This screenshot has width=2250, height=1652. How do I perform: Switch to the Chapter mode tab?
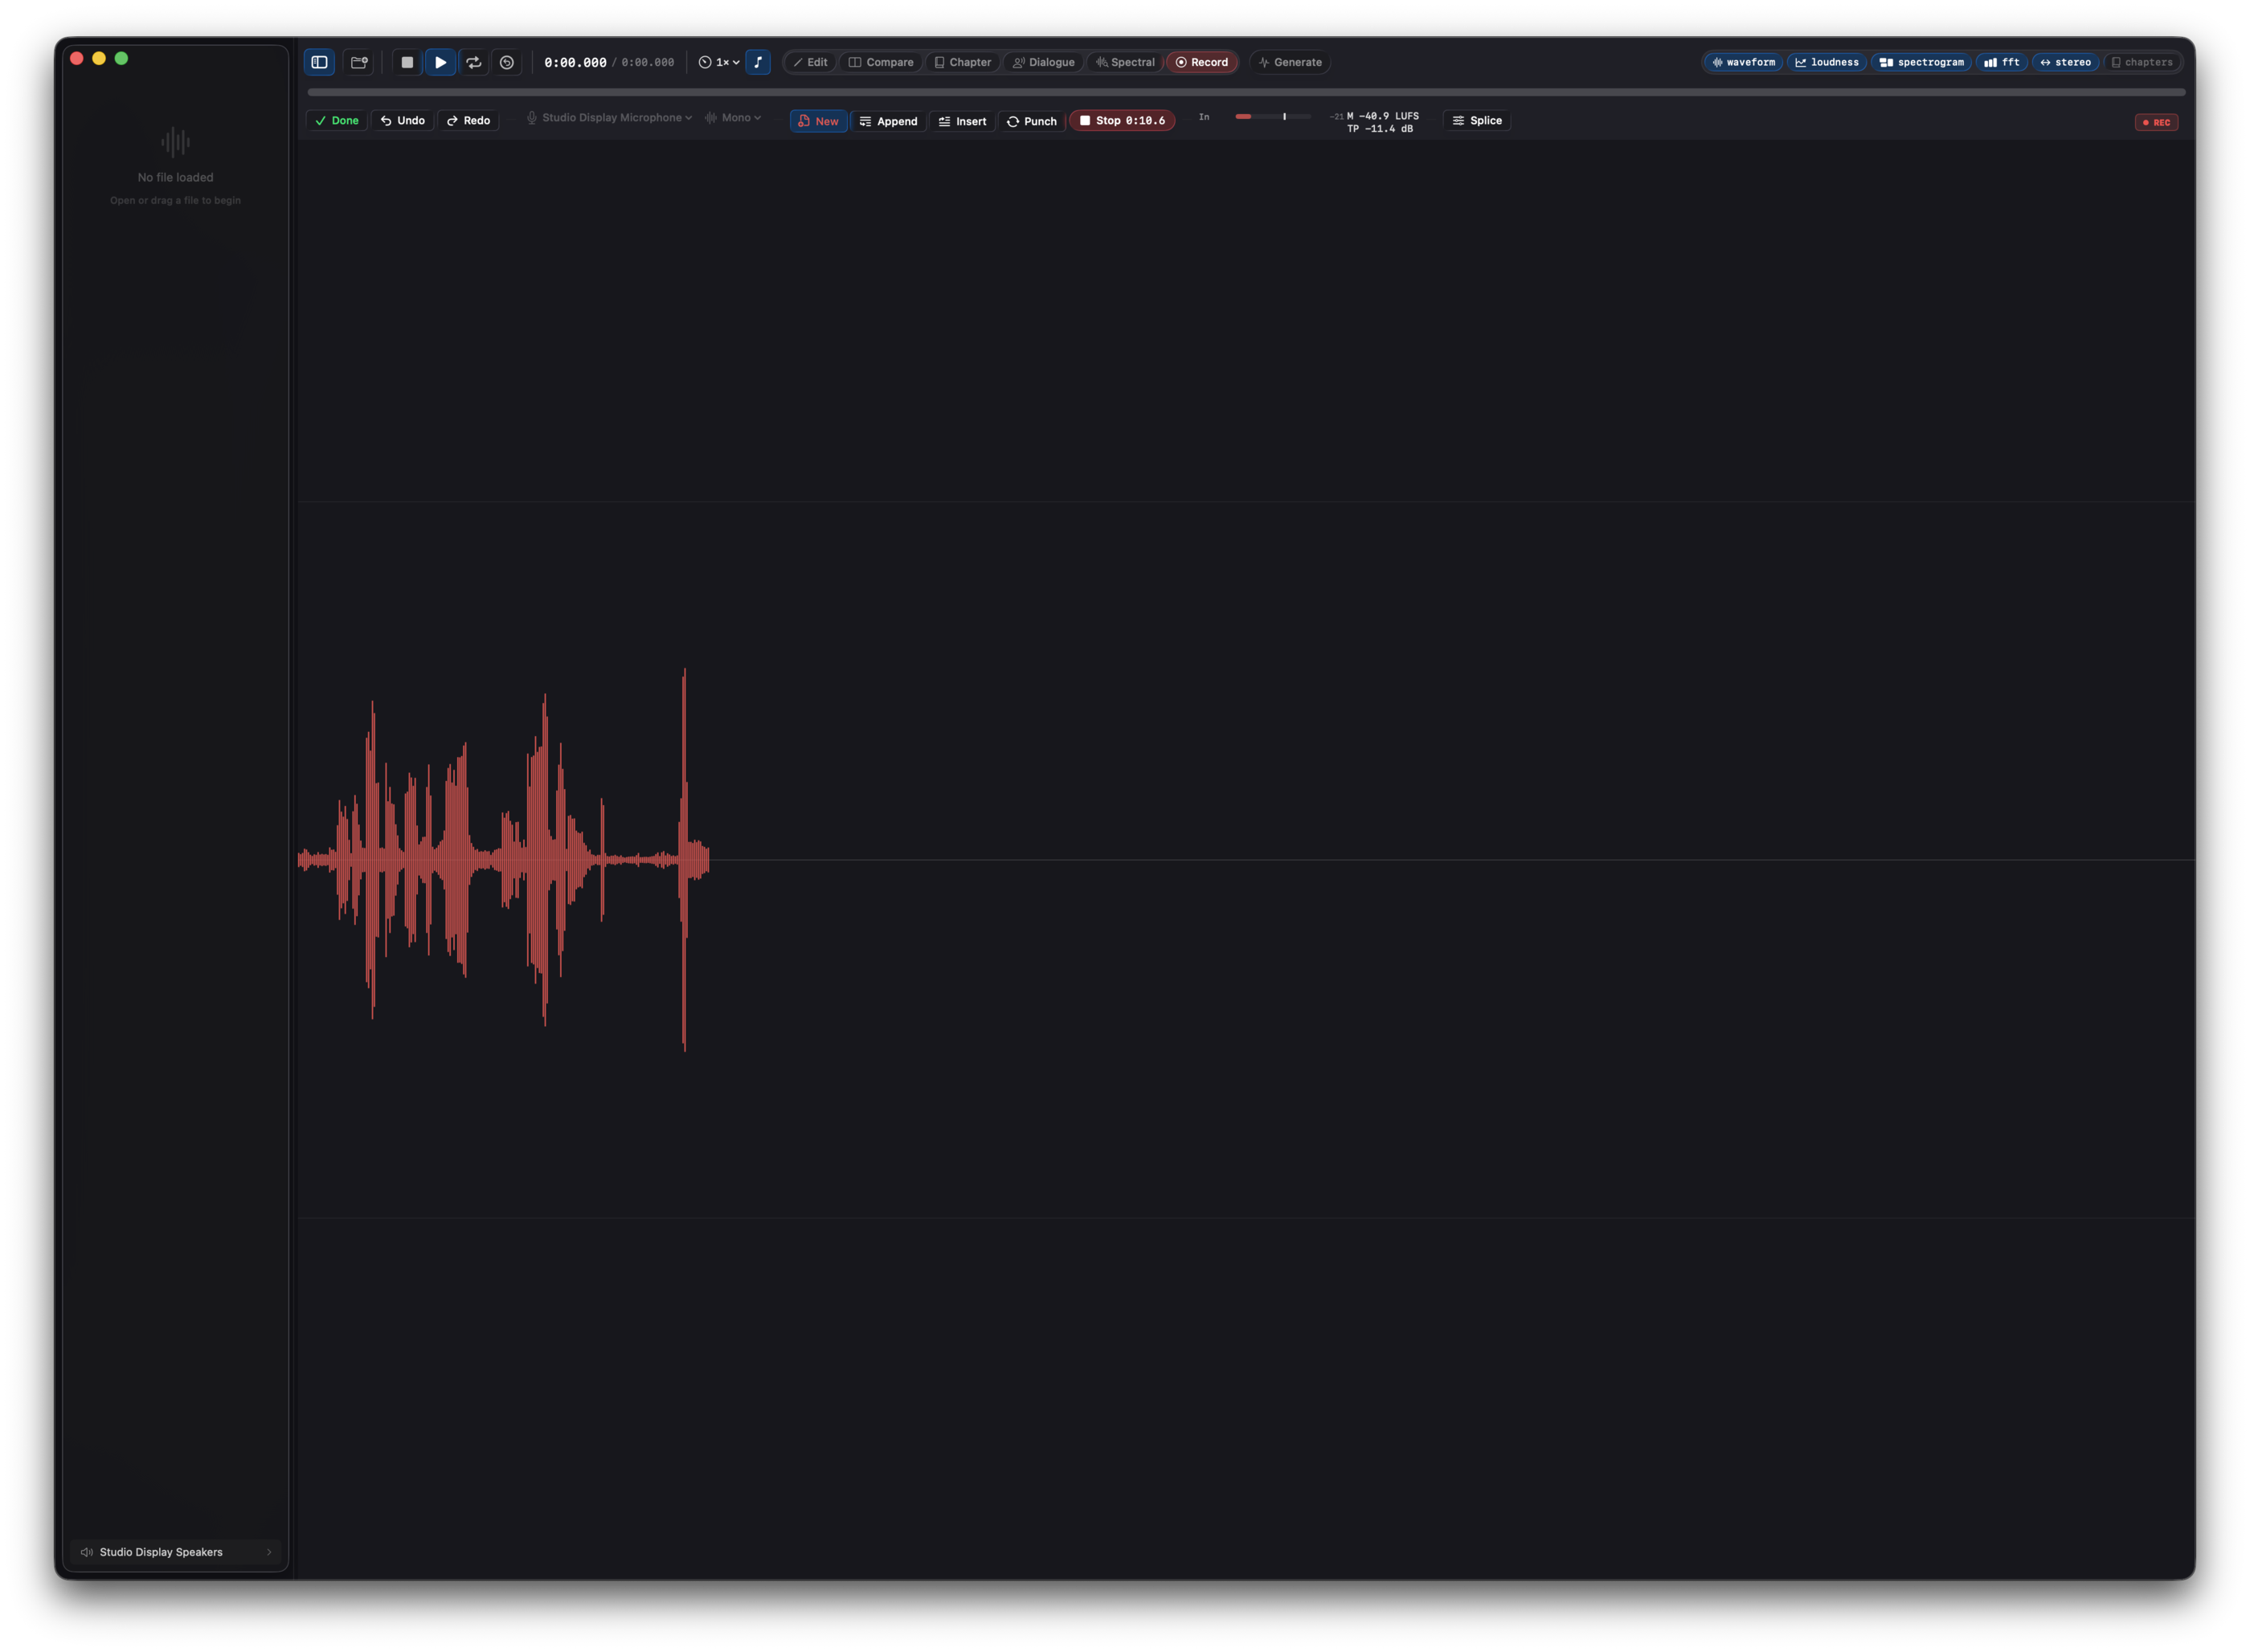pyautogui.click(x=963, y=62)
